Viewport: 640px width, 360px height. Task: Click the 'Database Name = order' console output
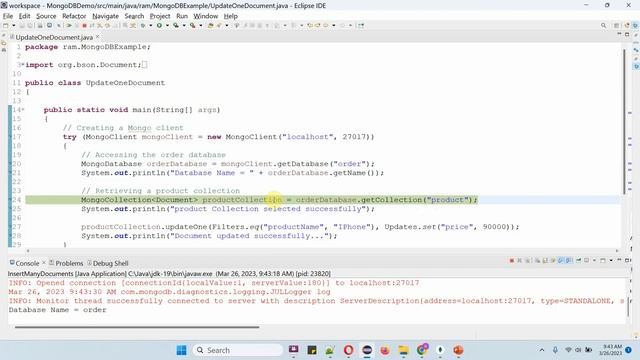[x=58, y=310]
